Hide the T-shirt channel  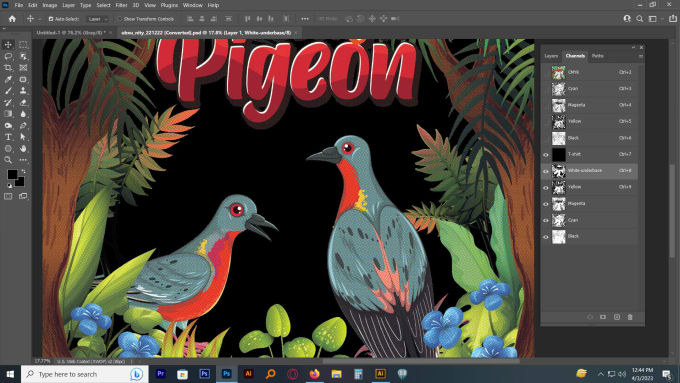click(546, 154)
